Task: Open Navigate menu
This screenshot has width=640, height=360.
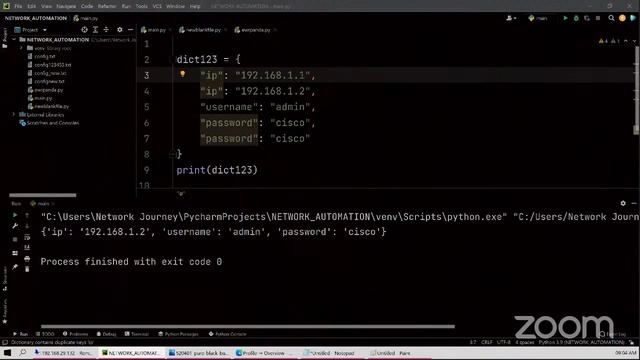Action: tap(66, 6)
